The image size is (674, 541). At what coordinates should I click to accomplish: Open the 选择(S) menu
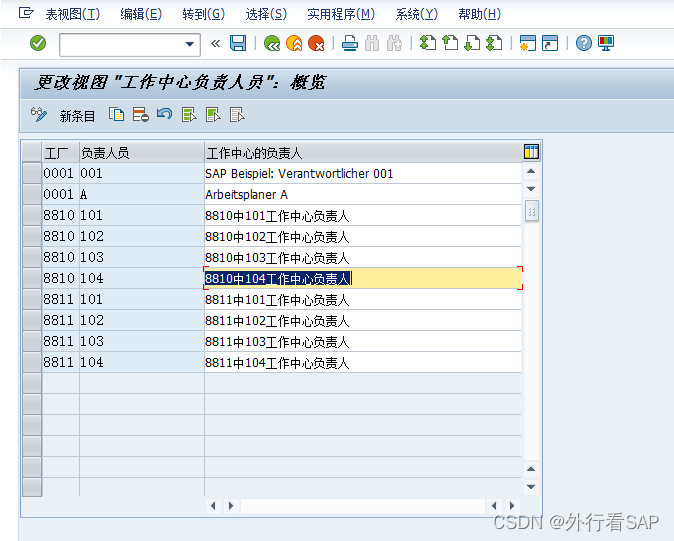tap(266, 14)
